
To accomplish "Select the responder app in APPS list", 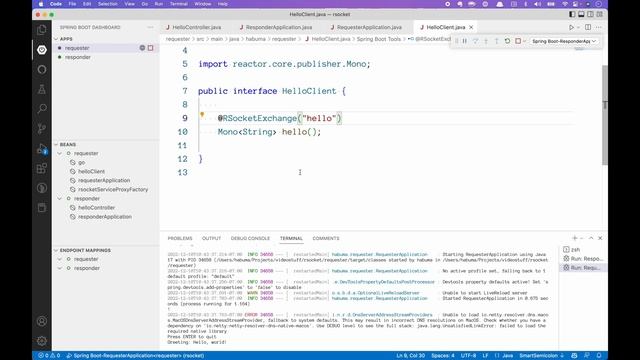I will (78, 57).
